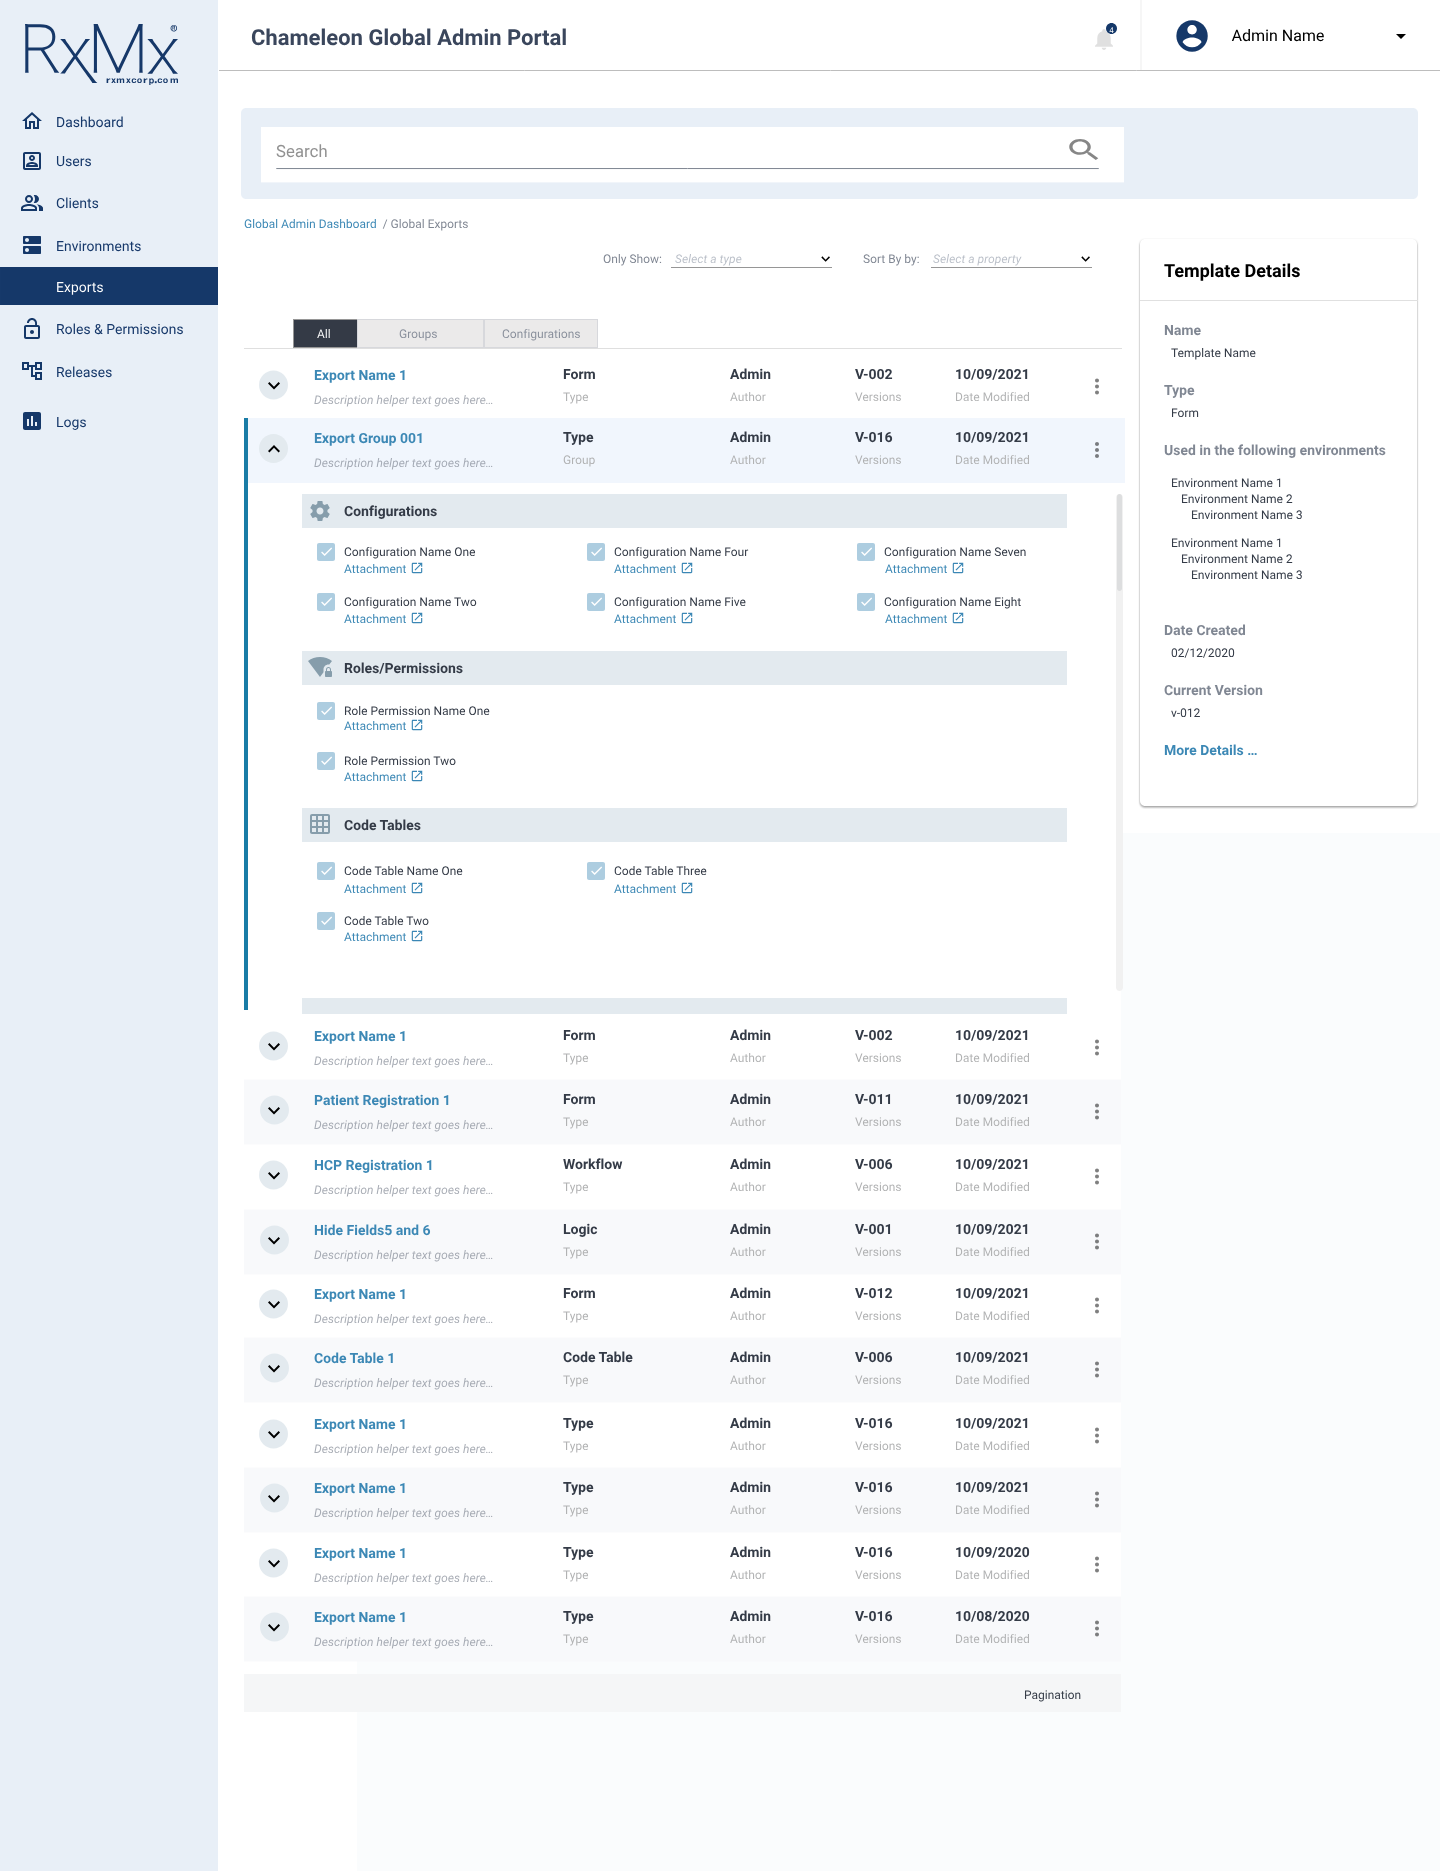
Task: Open the Export Group 001 title link
Action: 368,438
